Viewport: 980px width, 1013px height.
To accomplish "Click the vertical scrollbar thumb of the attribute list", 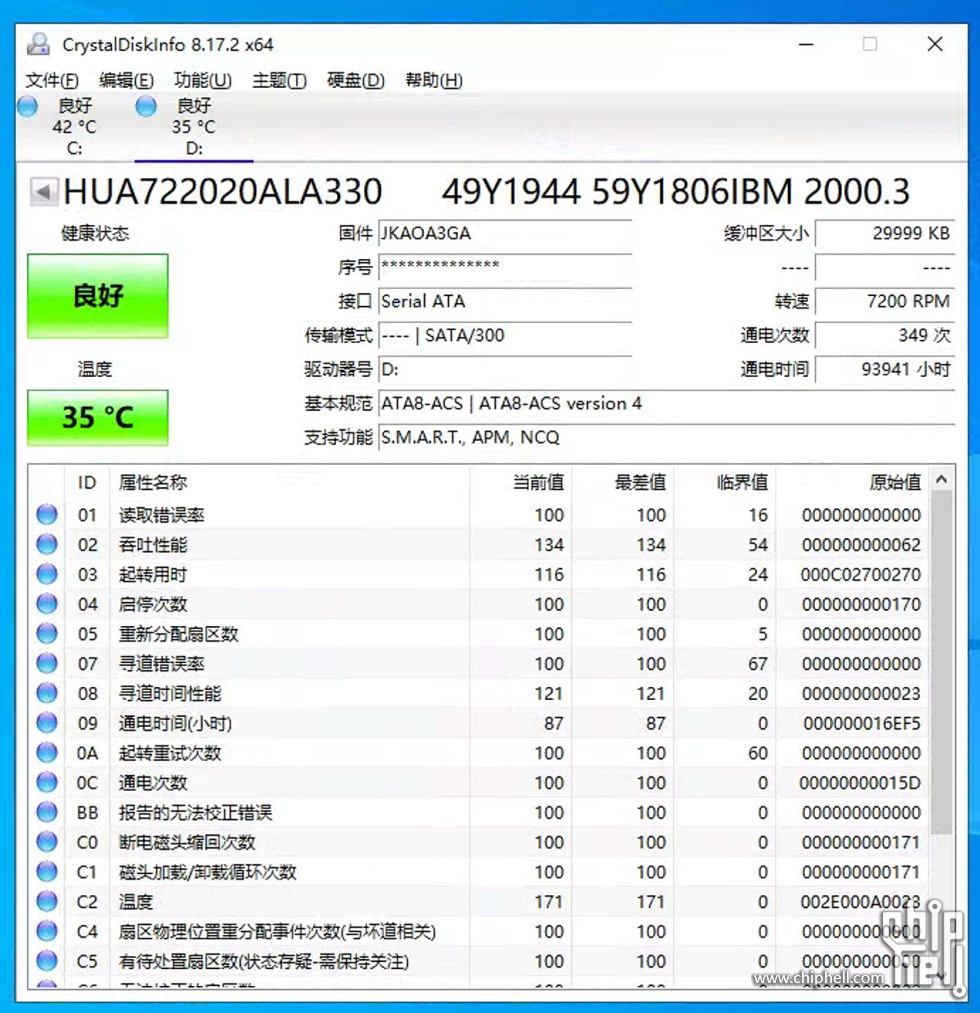I will pos(941,662).
